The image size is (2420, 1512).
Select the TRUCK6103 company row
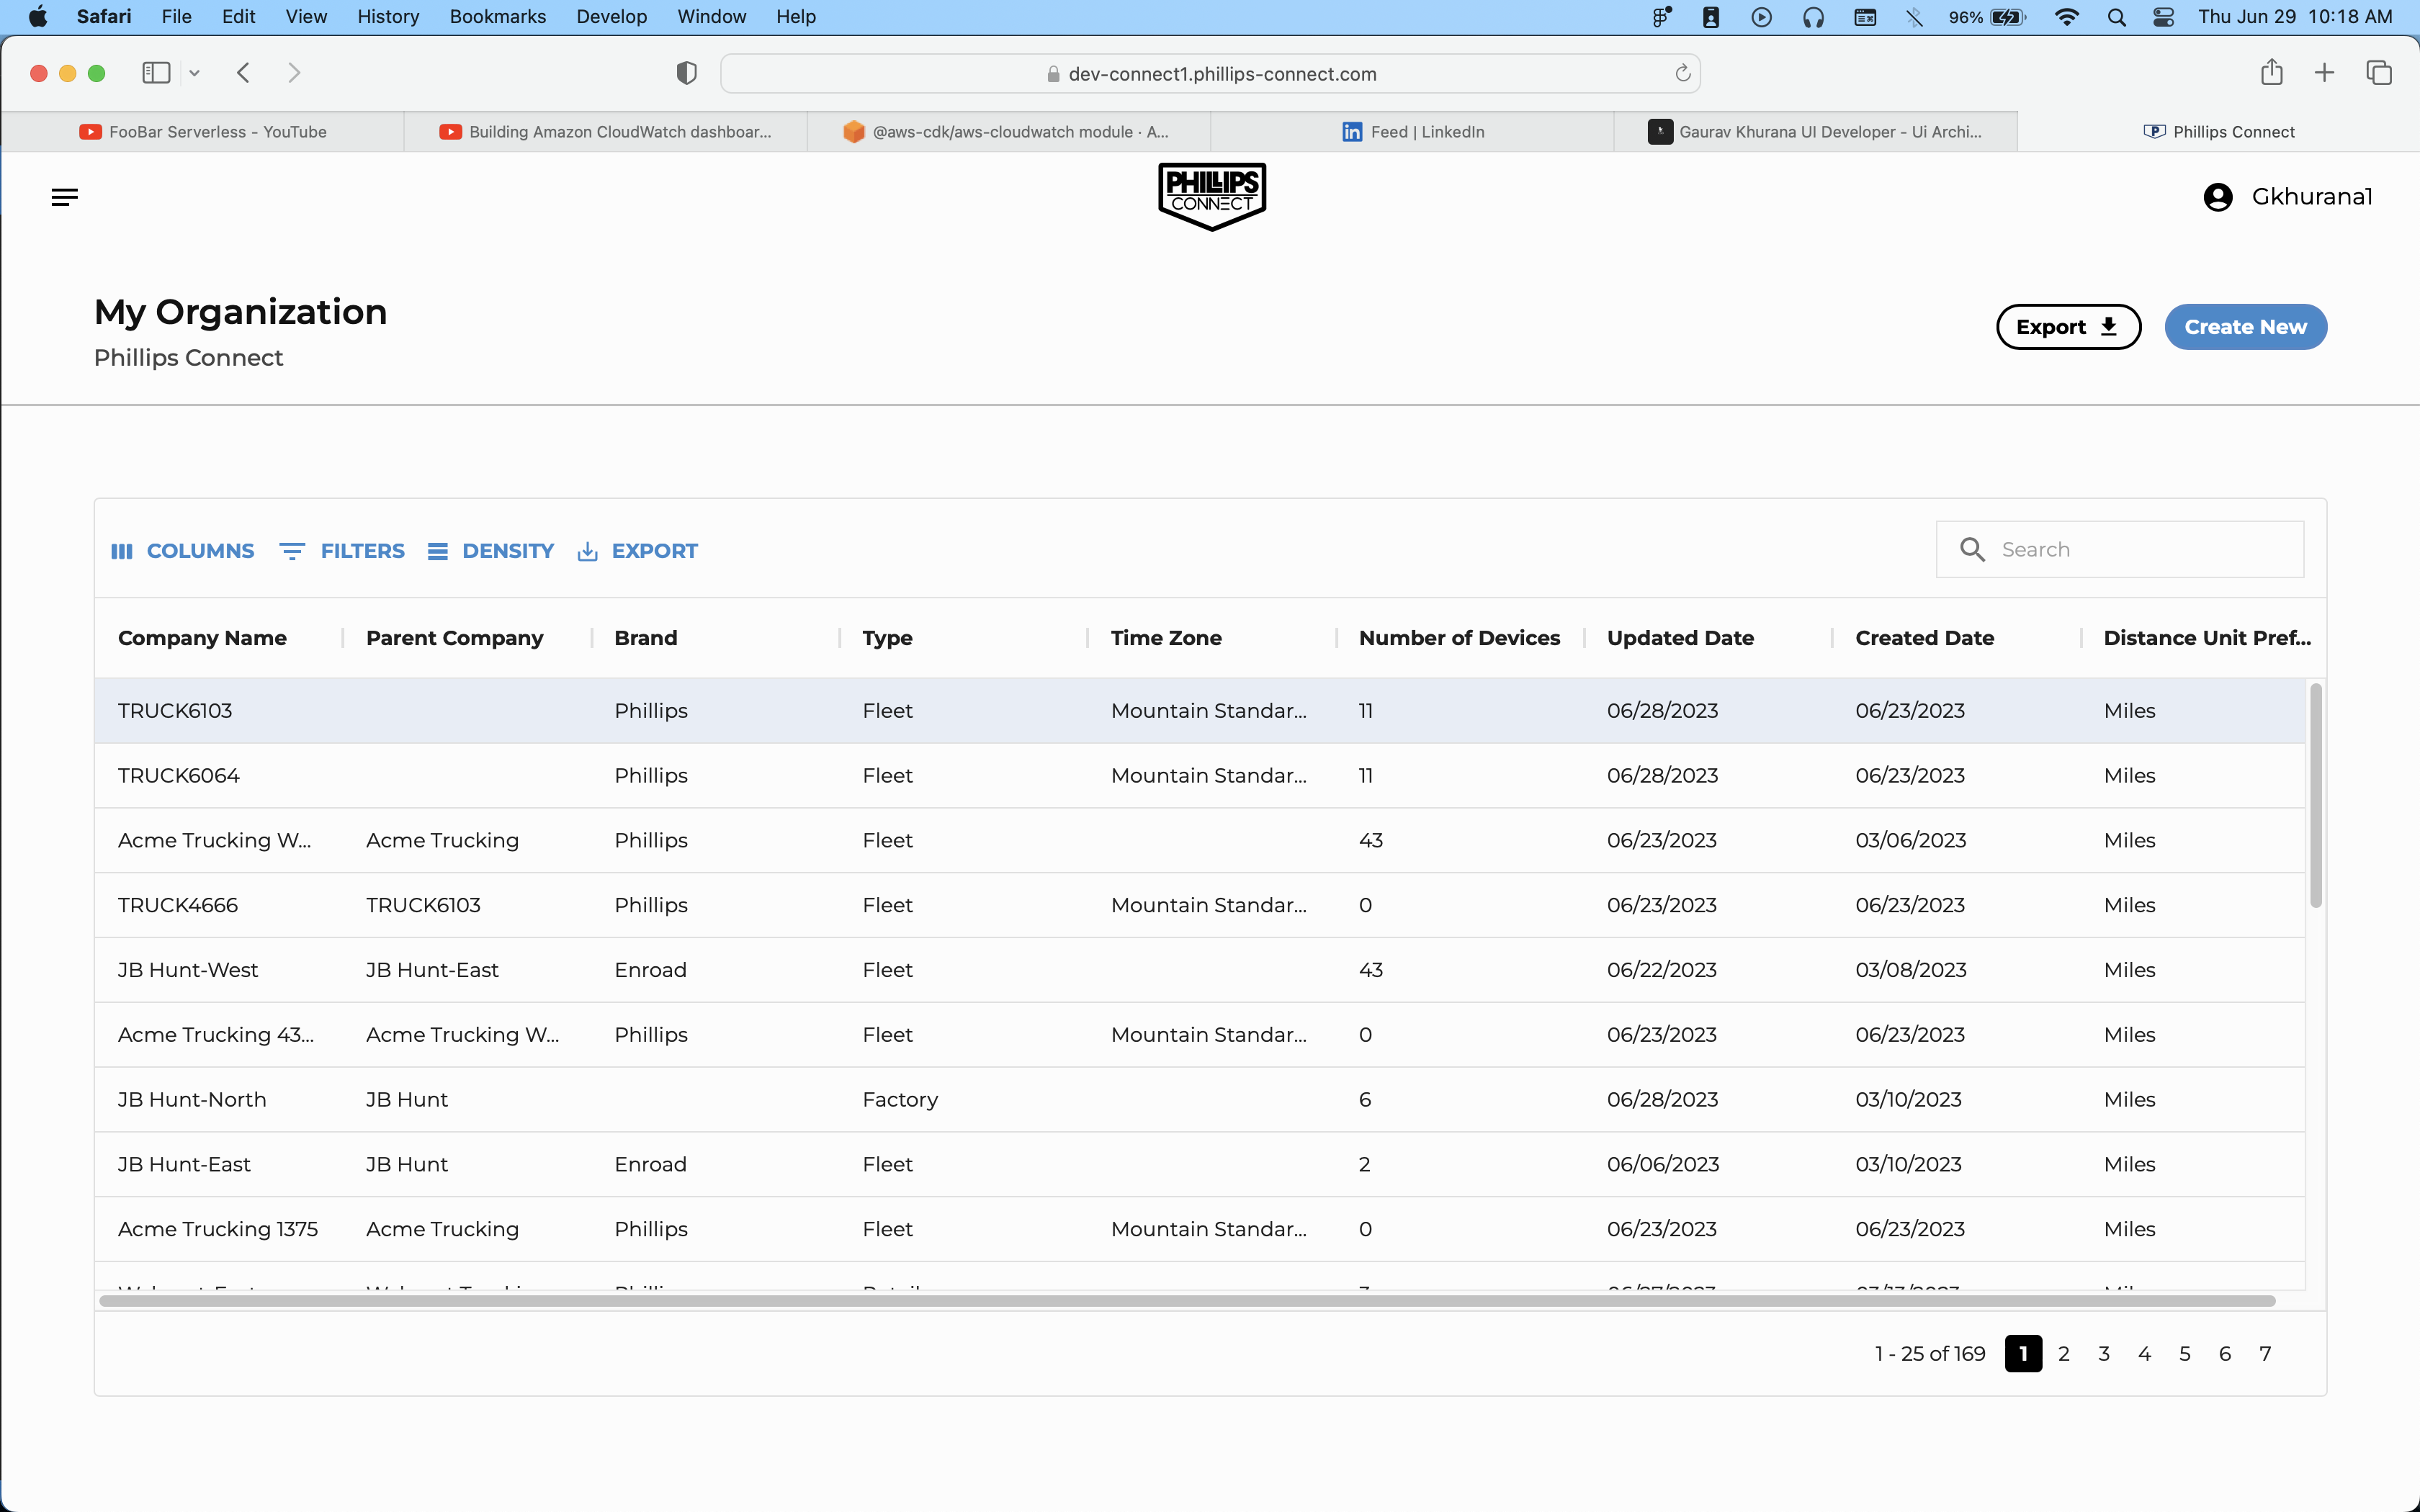[x=1199, y=711]
